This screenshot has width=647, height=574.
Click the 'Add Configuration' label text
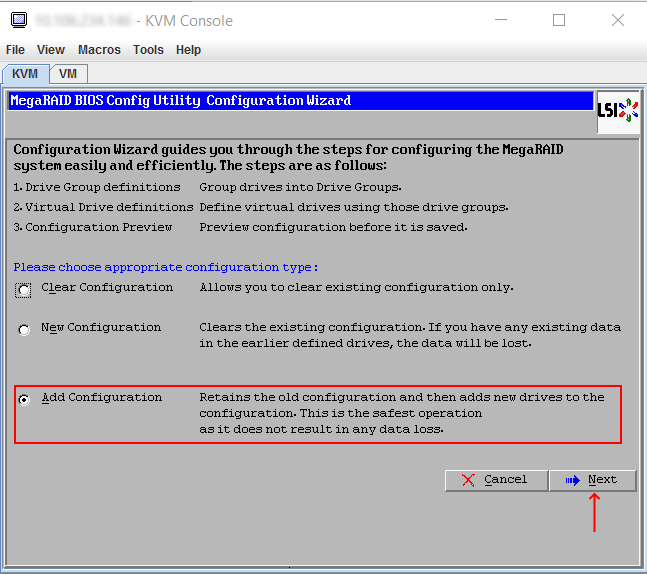(x=102, y=397)
